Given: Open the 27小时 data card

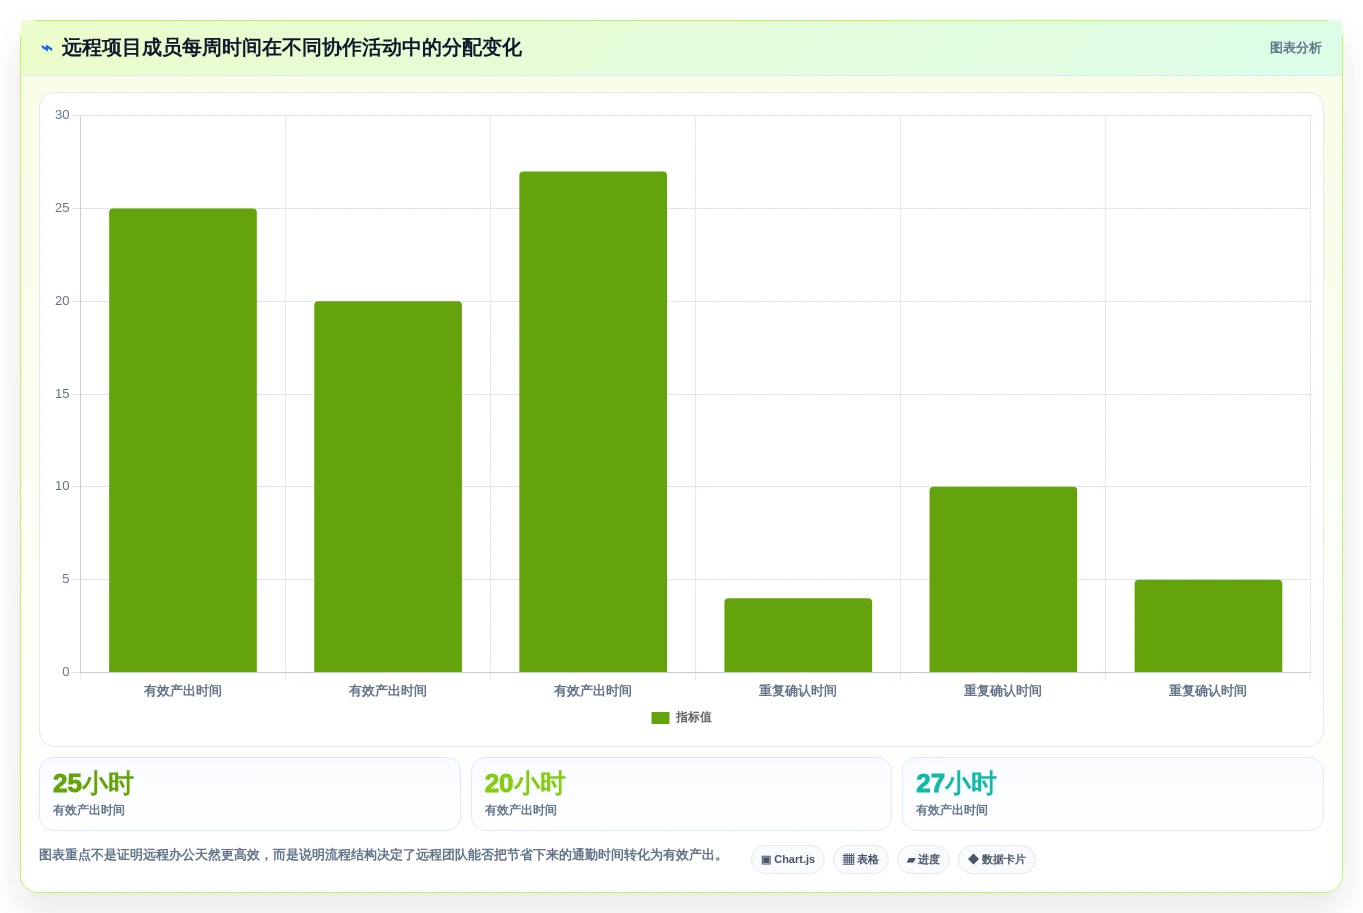Looking at the screenshot, I should 1113,794.
